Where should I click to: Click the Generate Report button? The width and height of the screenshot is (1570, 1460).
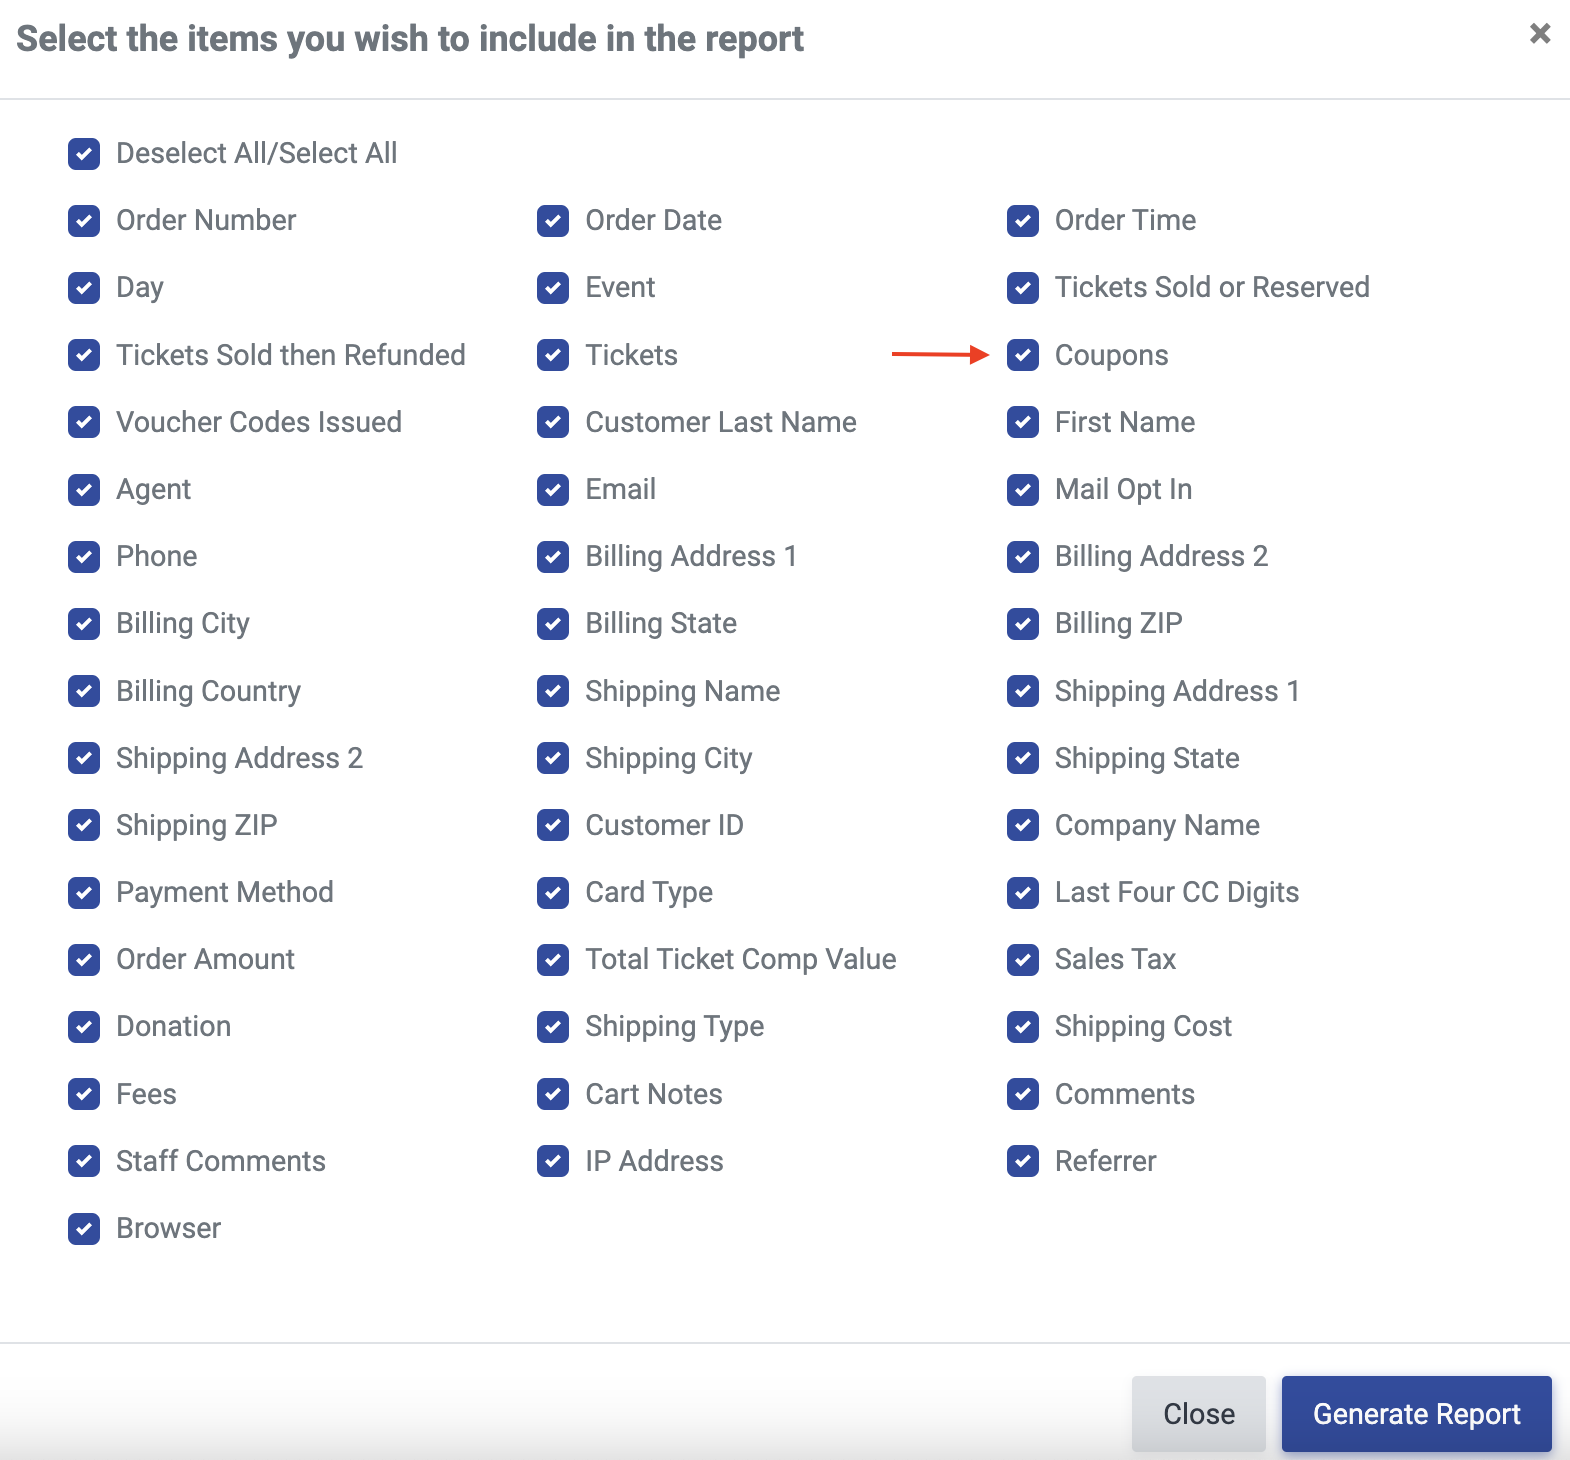[1416, 1414]
